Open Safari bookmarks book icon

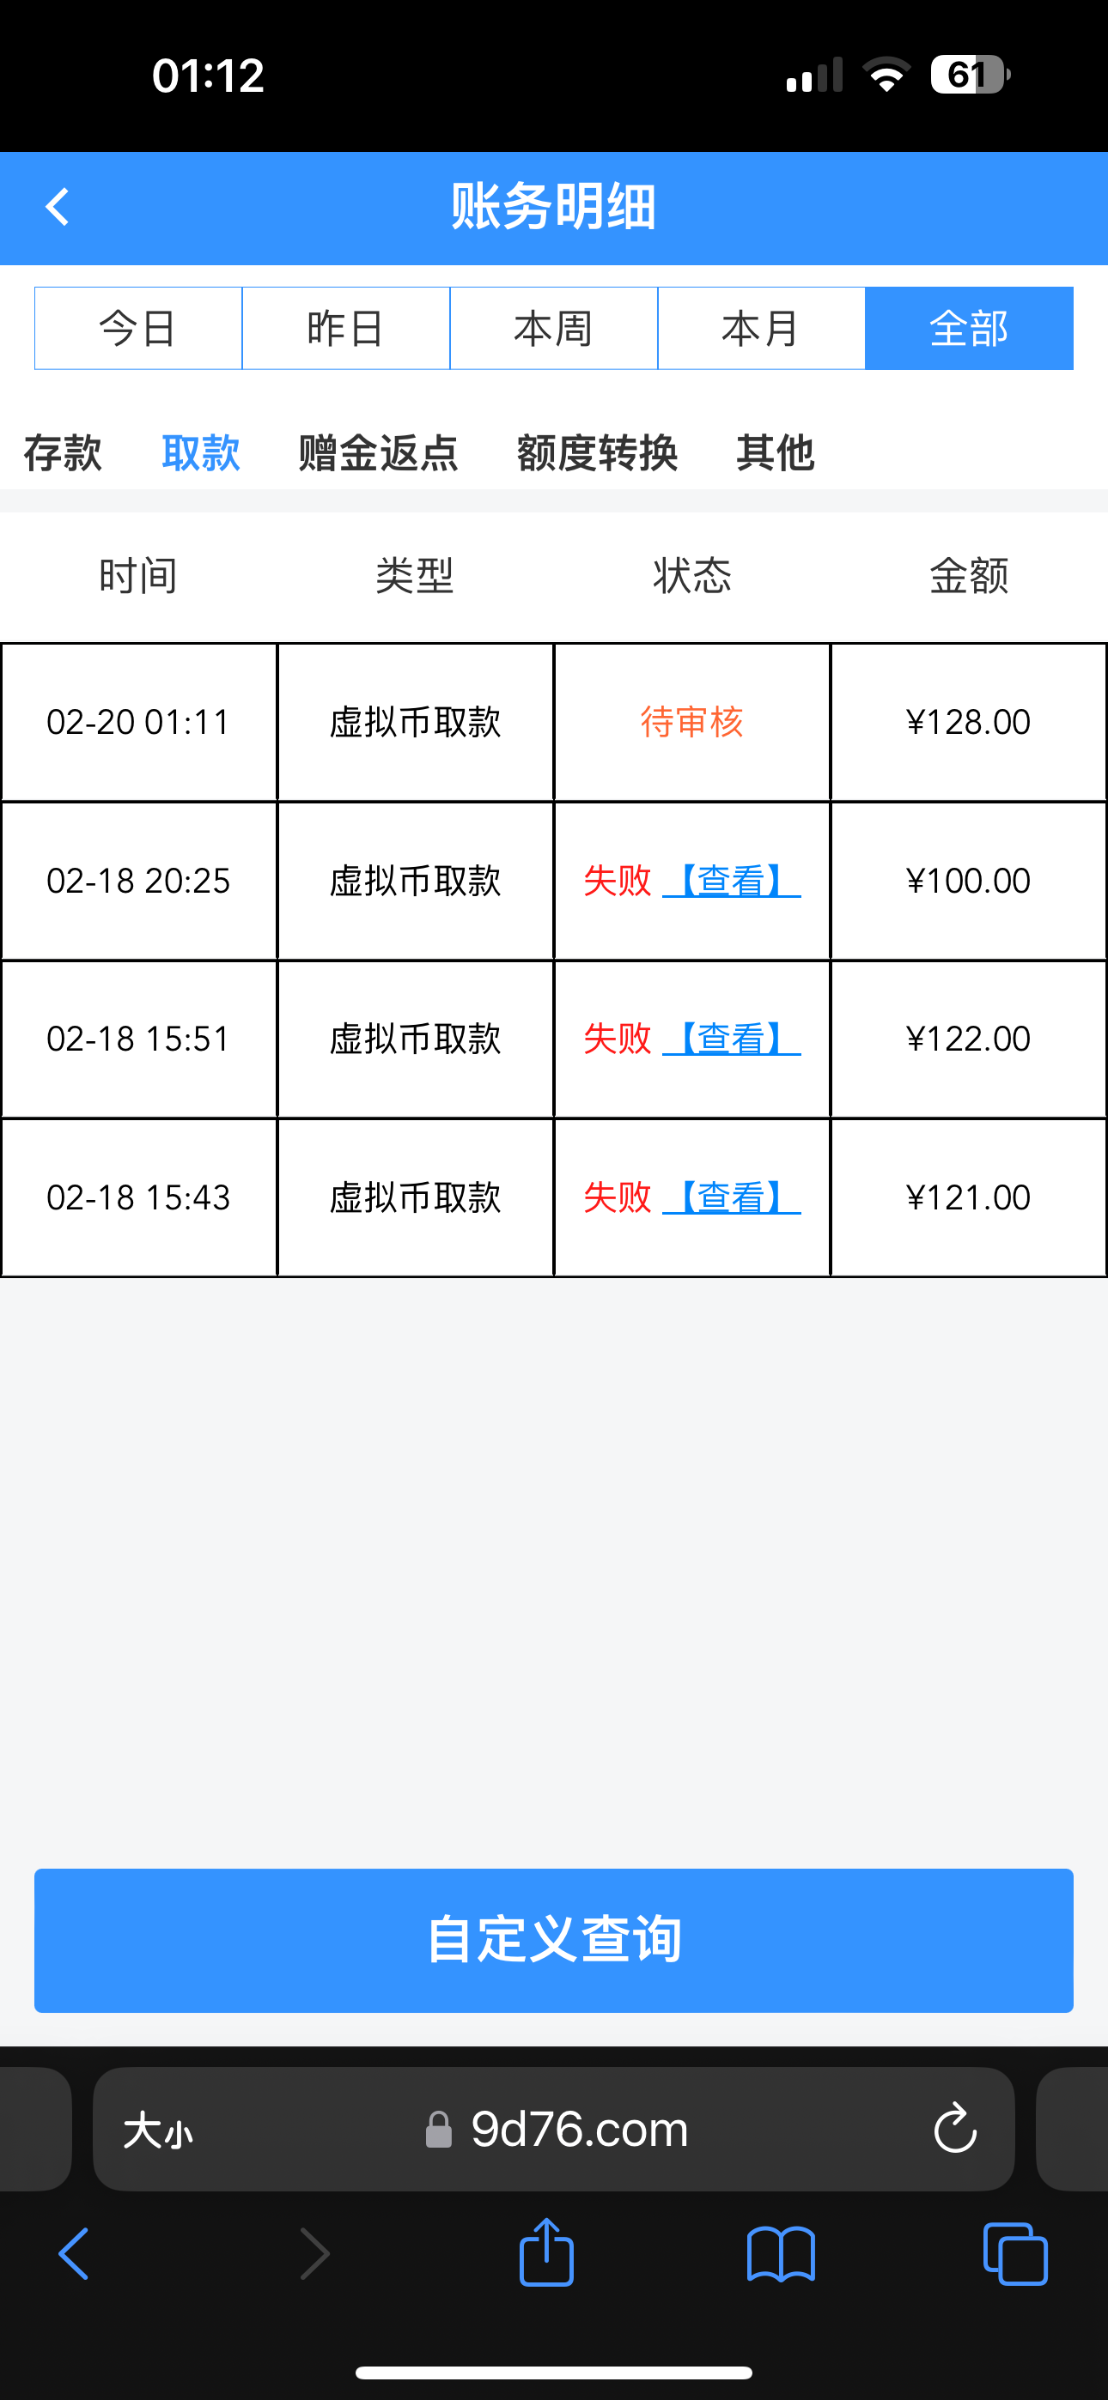click(x=780, y=2254)
